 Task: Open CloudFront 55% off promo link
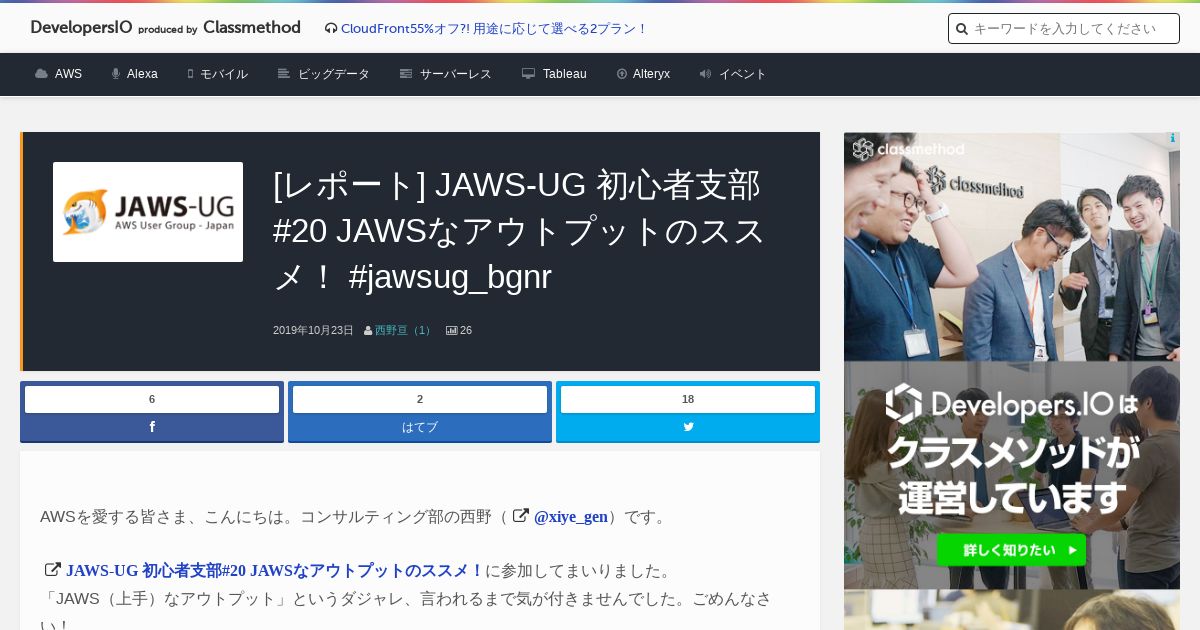(x=494, y=29)
